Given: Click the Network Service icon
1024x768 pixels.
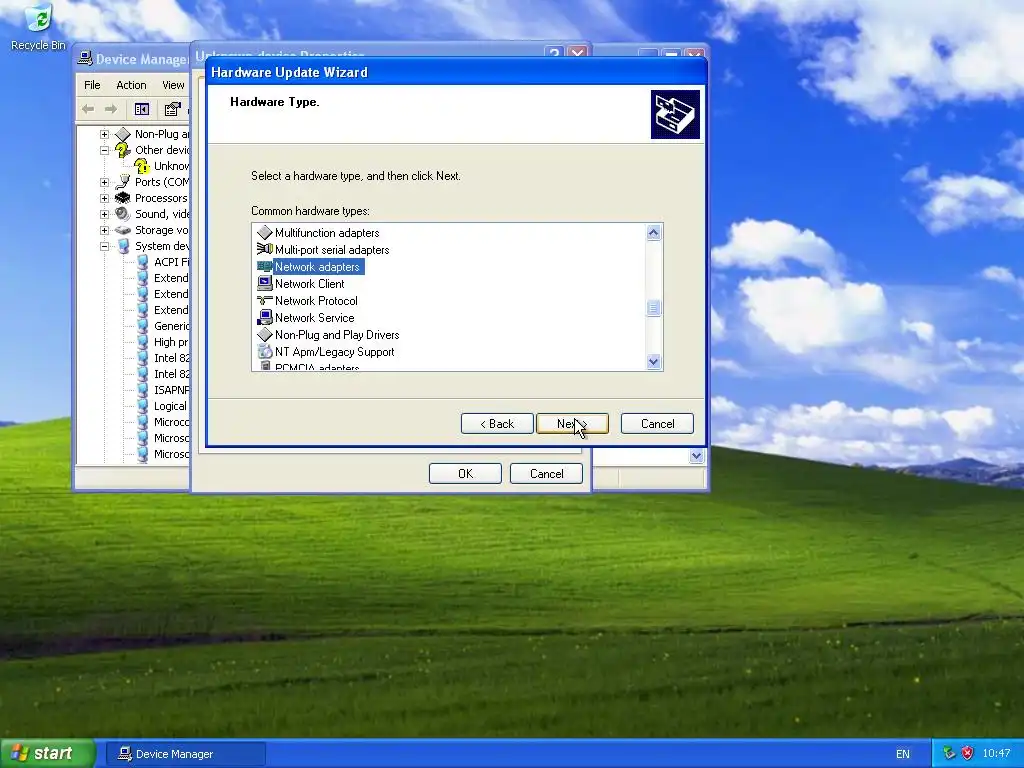Looking at the screenshot, I should (x=264, y=317).
